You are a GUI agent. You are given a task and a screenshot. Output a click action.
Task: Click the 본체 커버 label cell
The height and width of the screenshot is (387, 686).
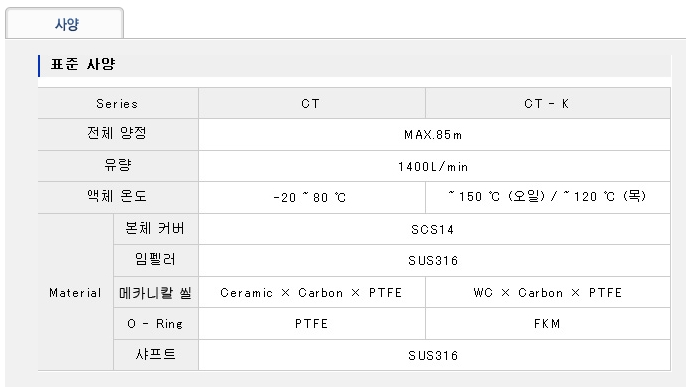(x=156, y=229)
